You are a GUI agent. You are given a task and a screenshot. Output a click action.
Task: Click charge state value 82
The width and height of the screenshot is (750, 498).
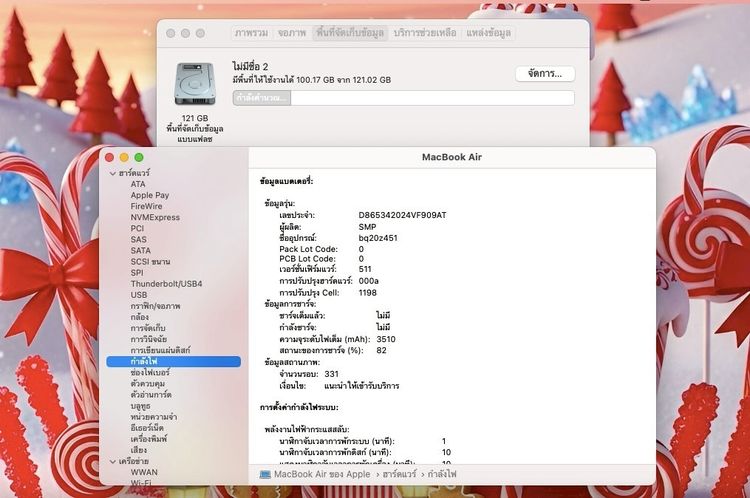[381, 350]
